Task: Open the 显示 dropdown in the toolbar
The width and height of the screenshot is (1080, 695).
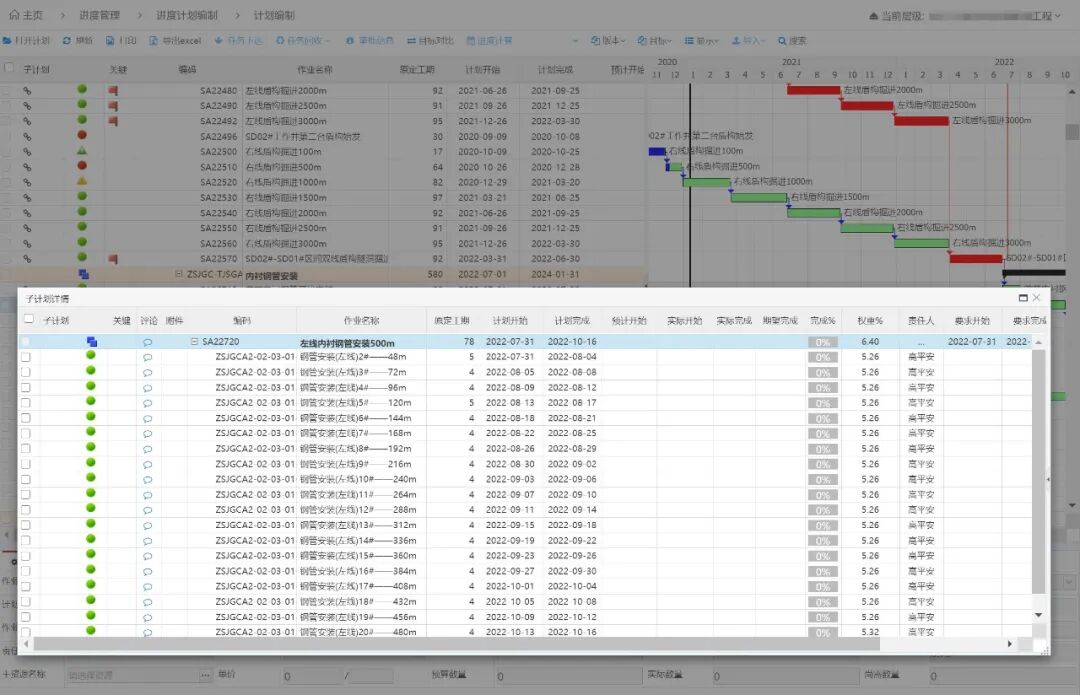Action: tap(701, 41)
